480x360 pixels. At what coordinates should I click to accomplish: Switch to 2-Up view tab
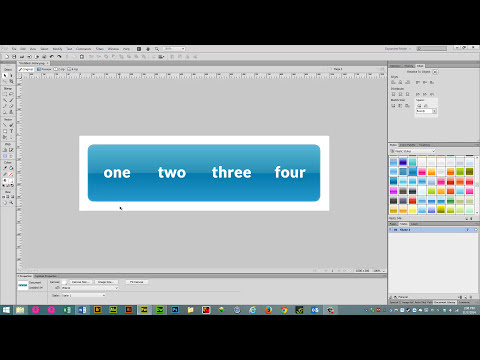60,69
